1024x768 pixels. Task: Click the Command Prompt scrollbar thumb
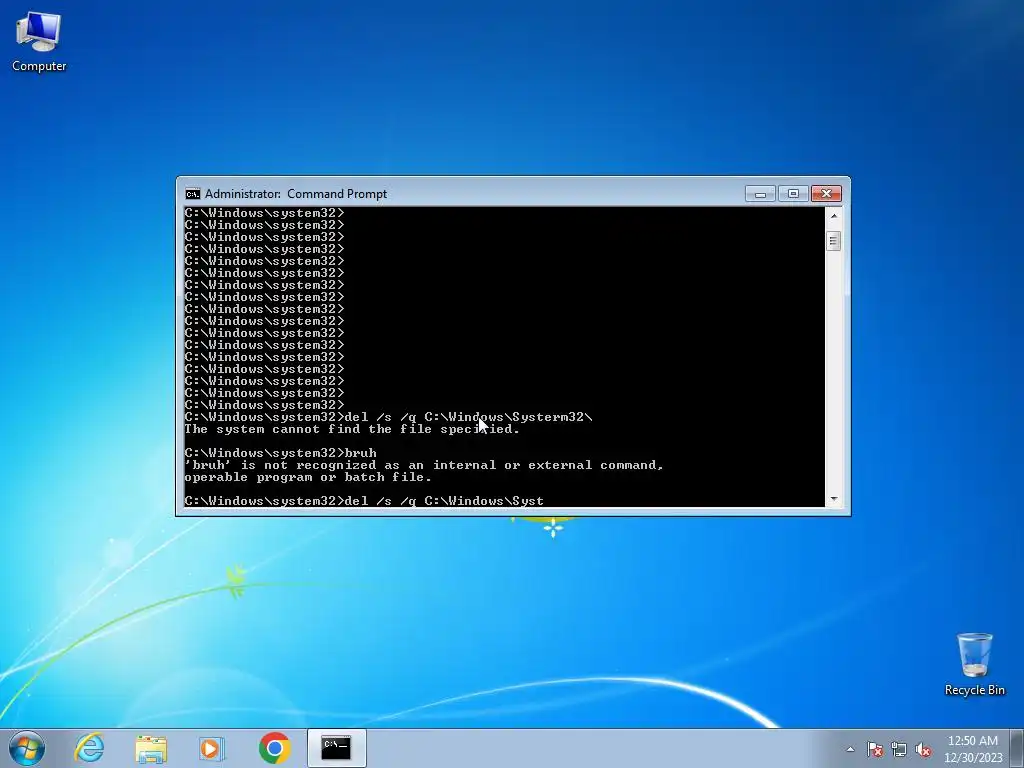click(x=833, y=241)
